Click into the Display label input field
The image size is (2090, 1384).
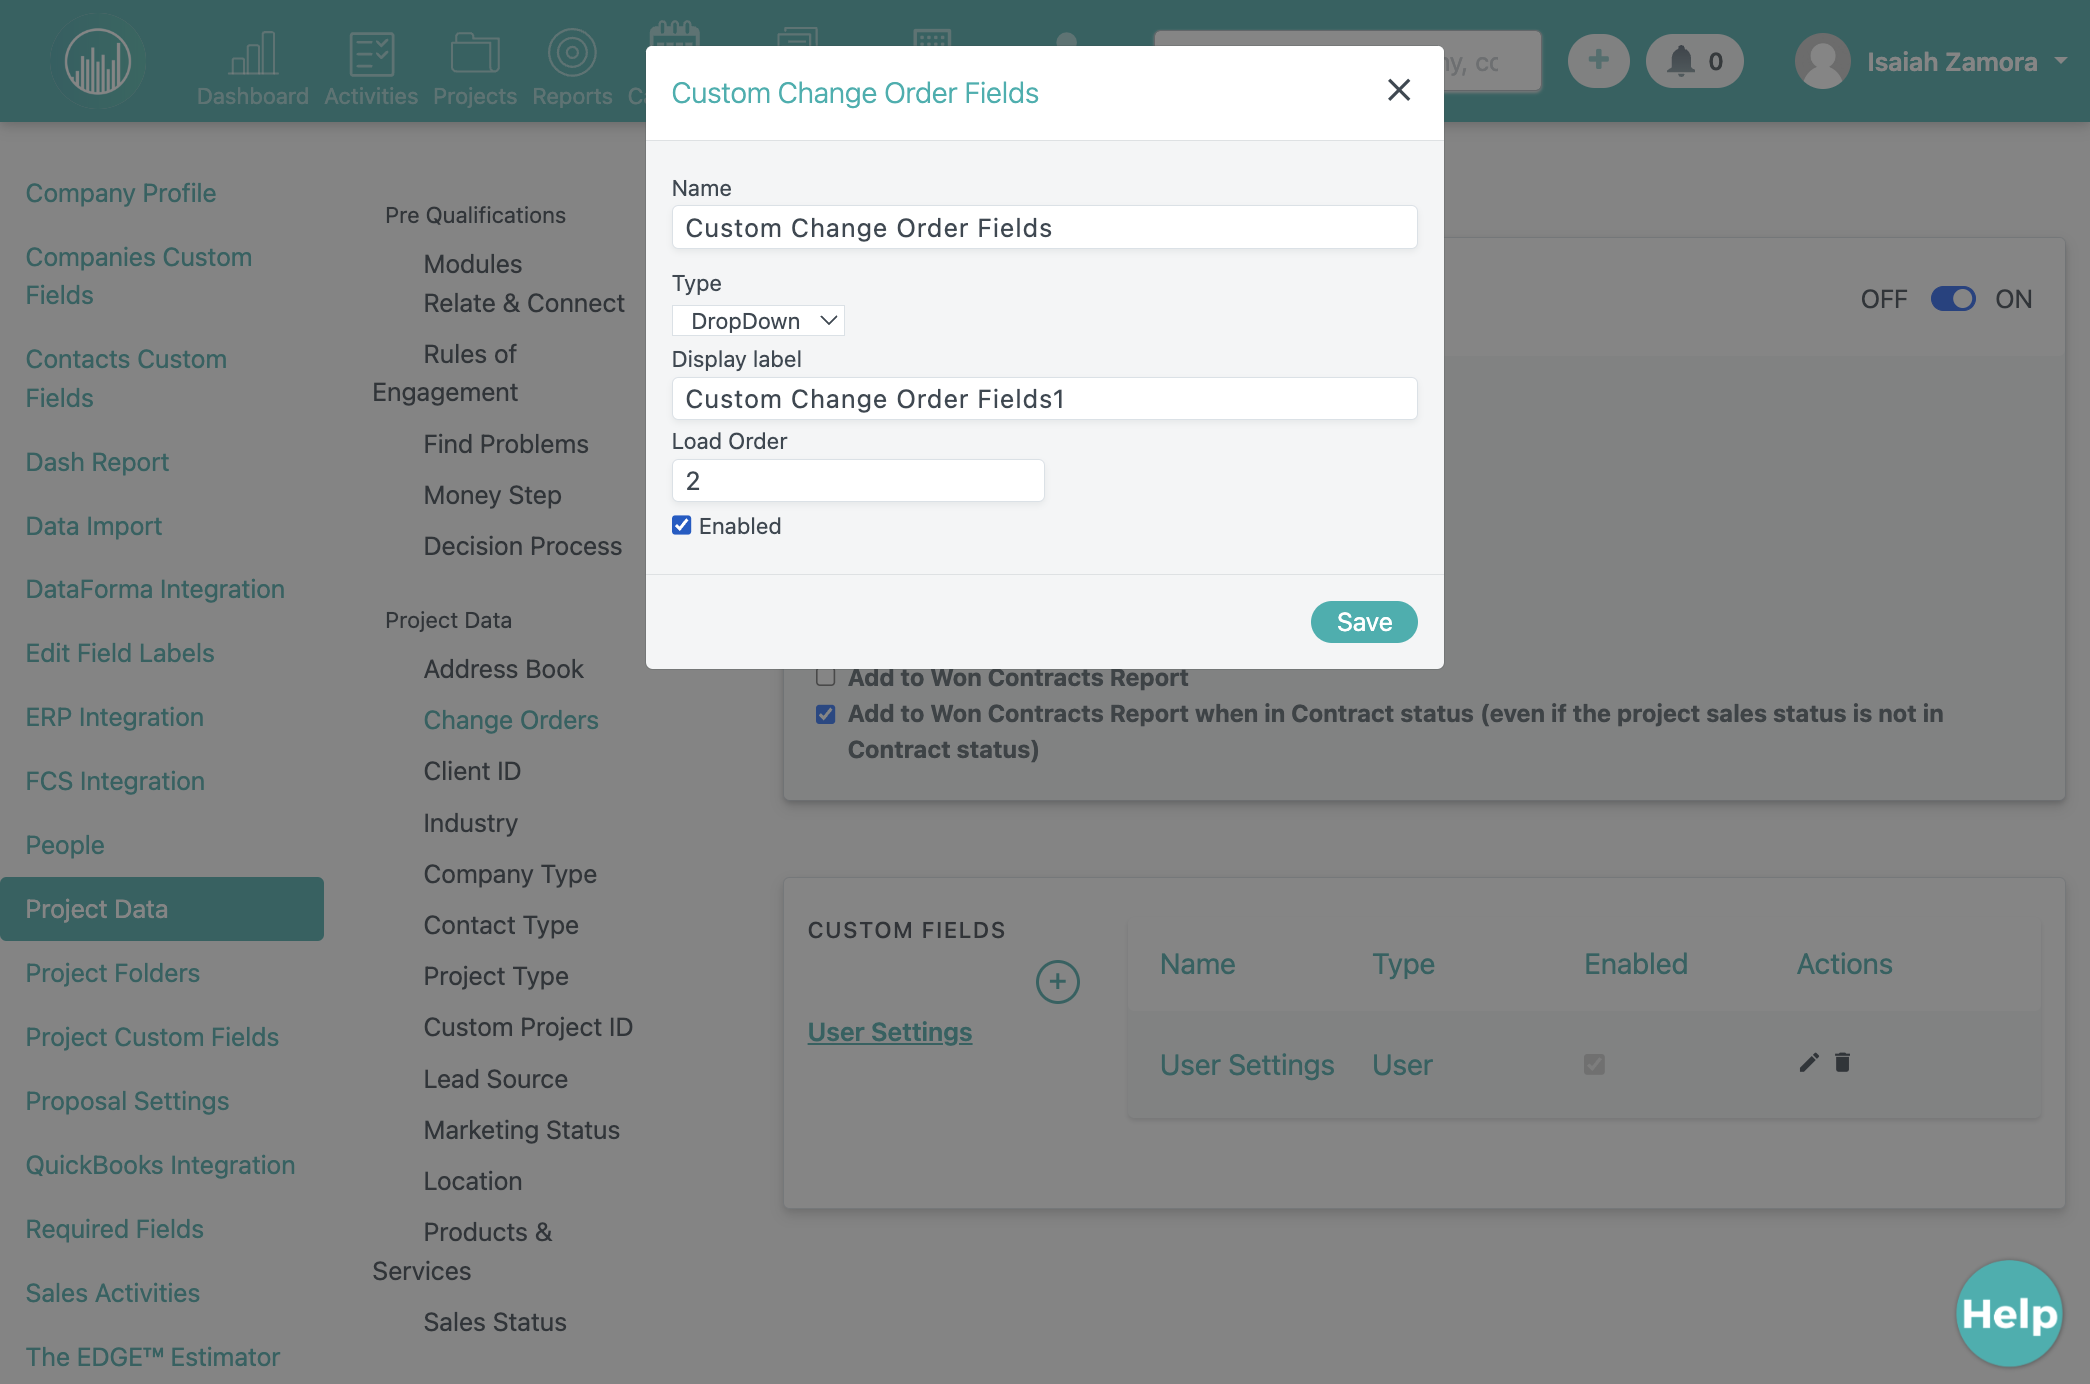(1044, 399)
